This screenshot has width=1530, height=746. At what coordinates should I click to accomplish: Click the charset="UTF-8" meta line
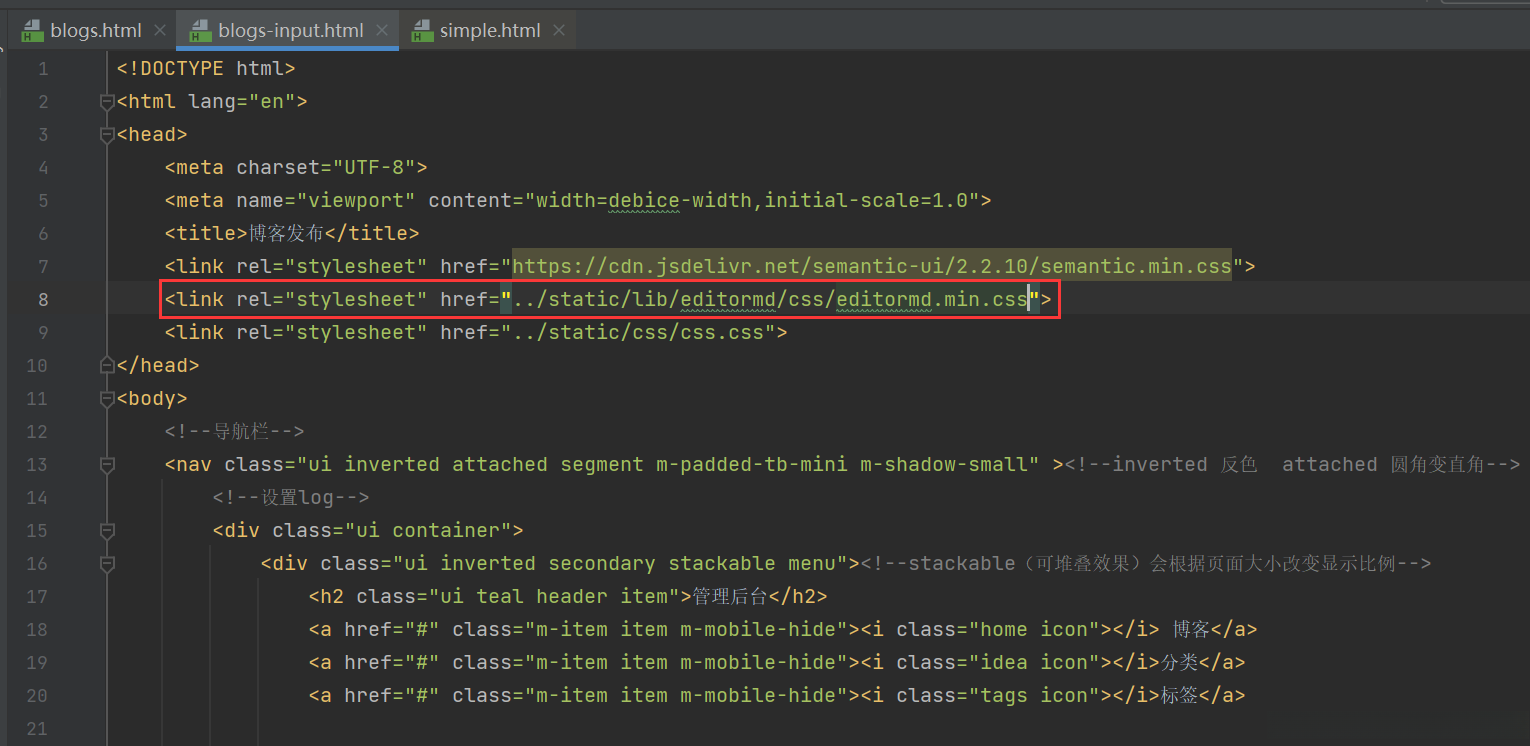point(296,167)
